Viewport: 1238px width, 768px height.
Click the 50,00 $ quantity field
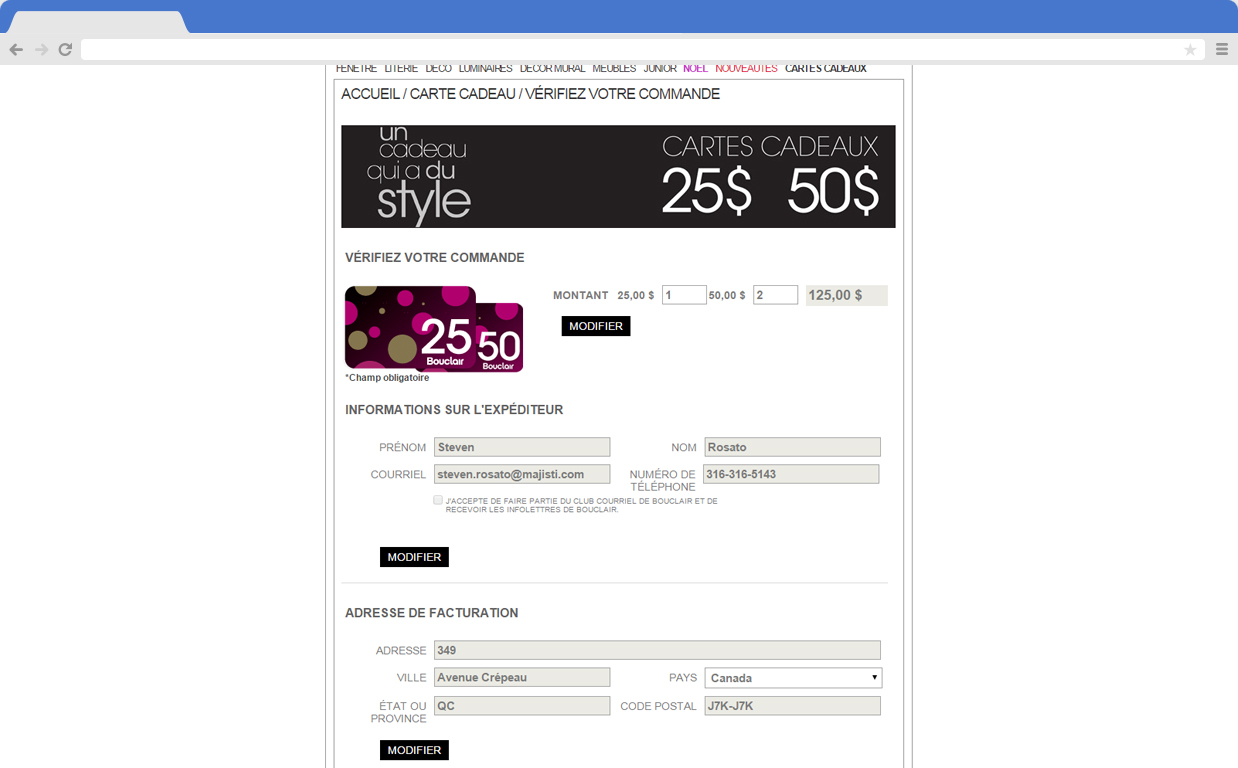pos(775,294)
